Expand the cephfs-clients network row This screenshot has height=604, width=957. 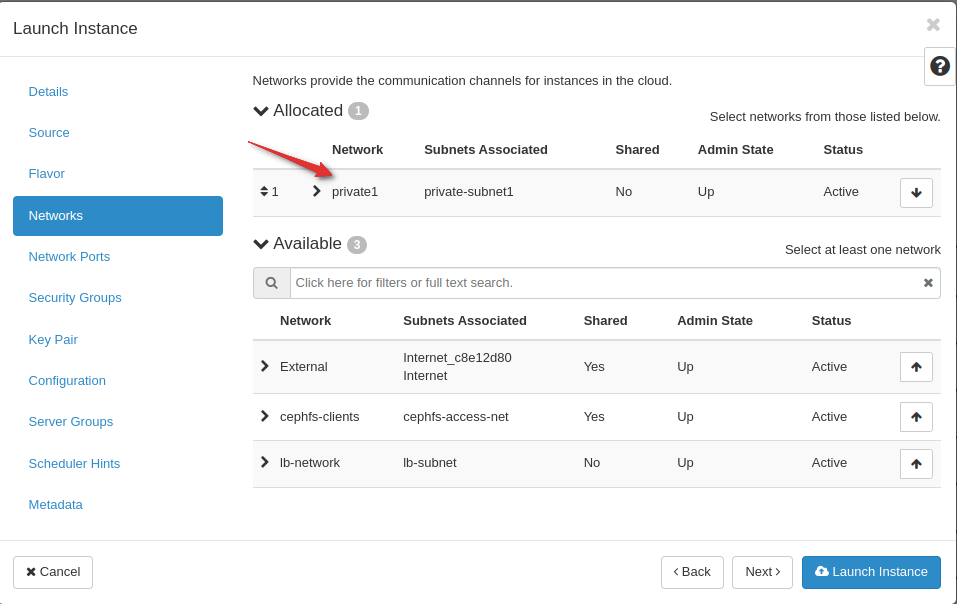click(x=265, y=416)
